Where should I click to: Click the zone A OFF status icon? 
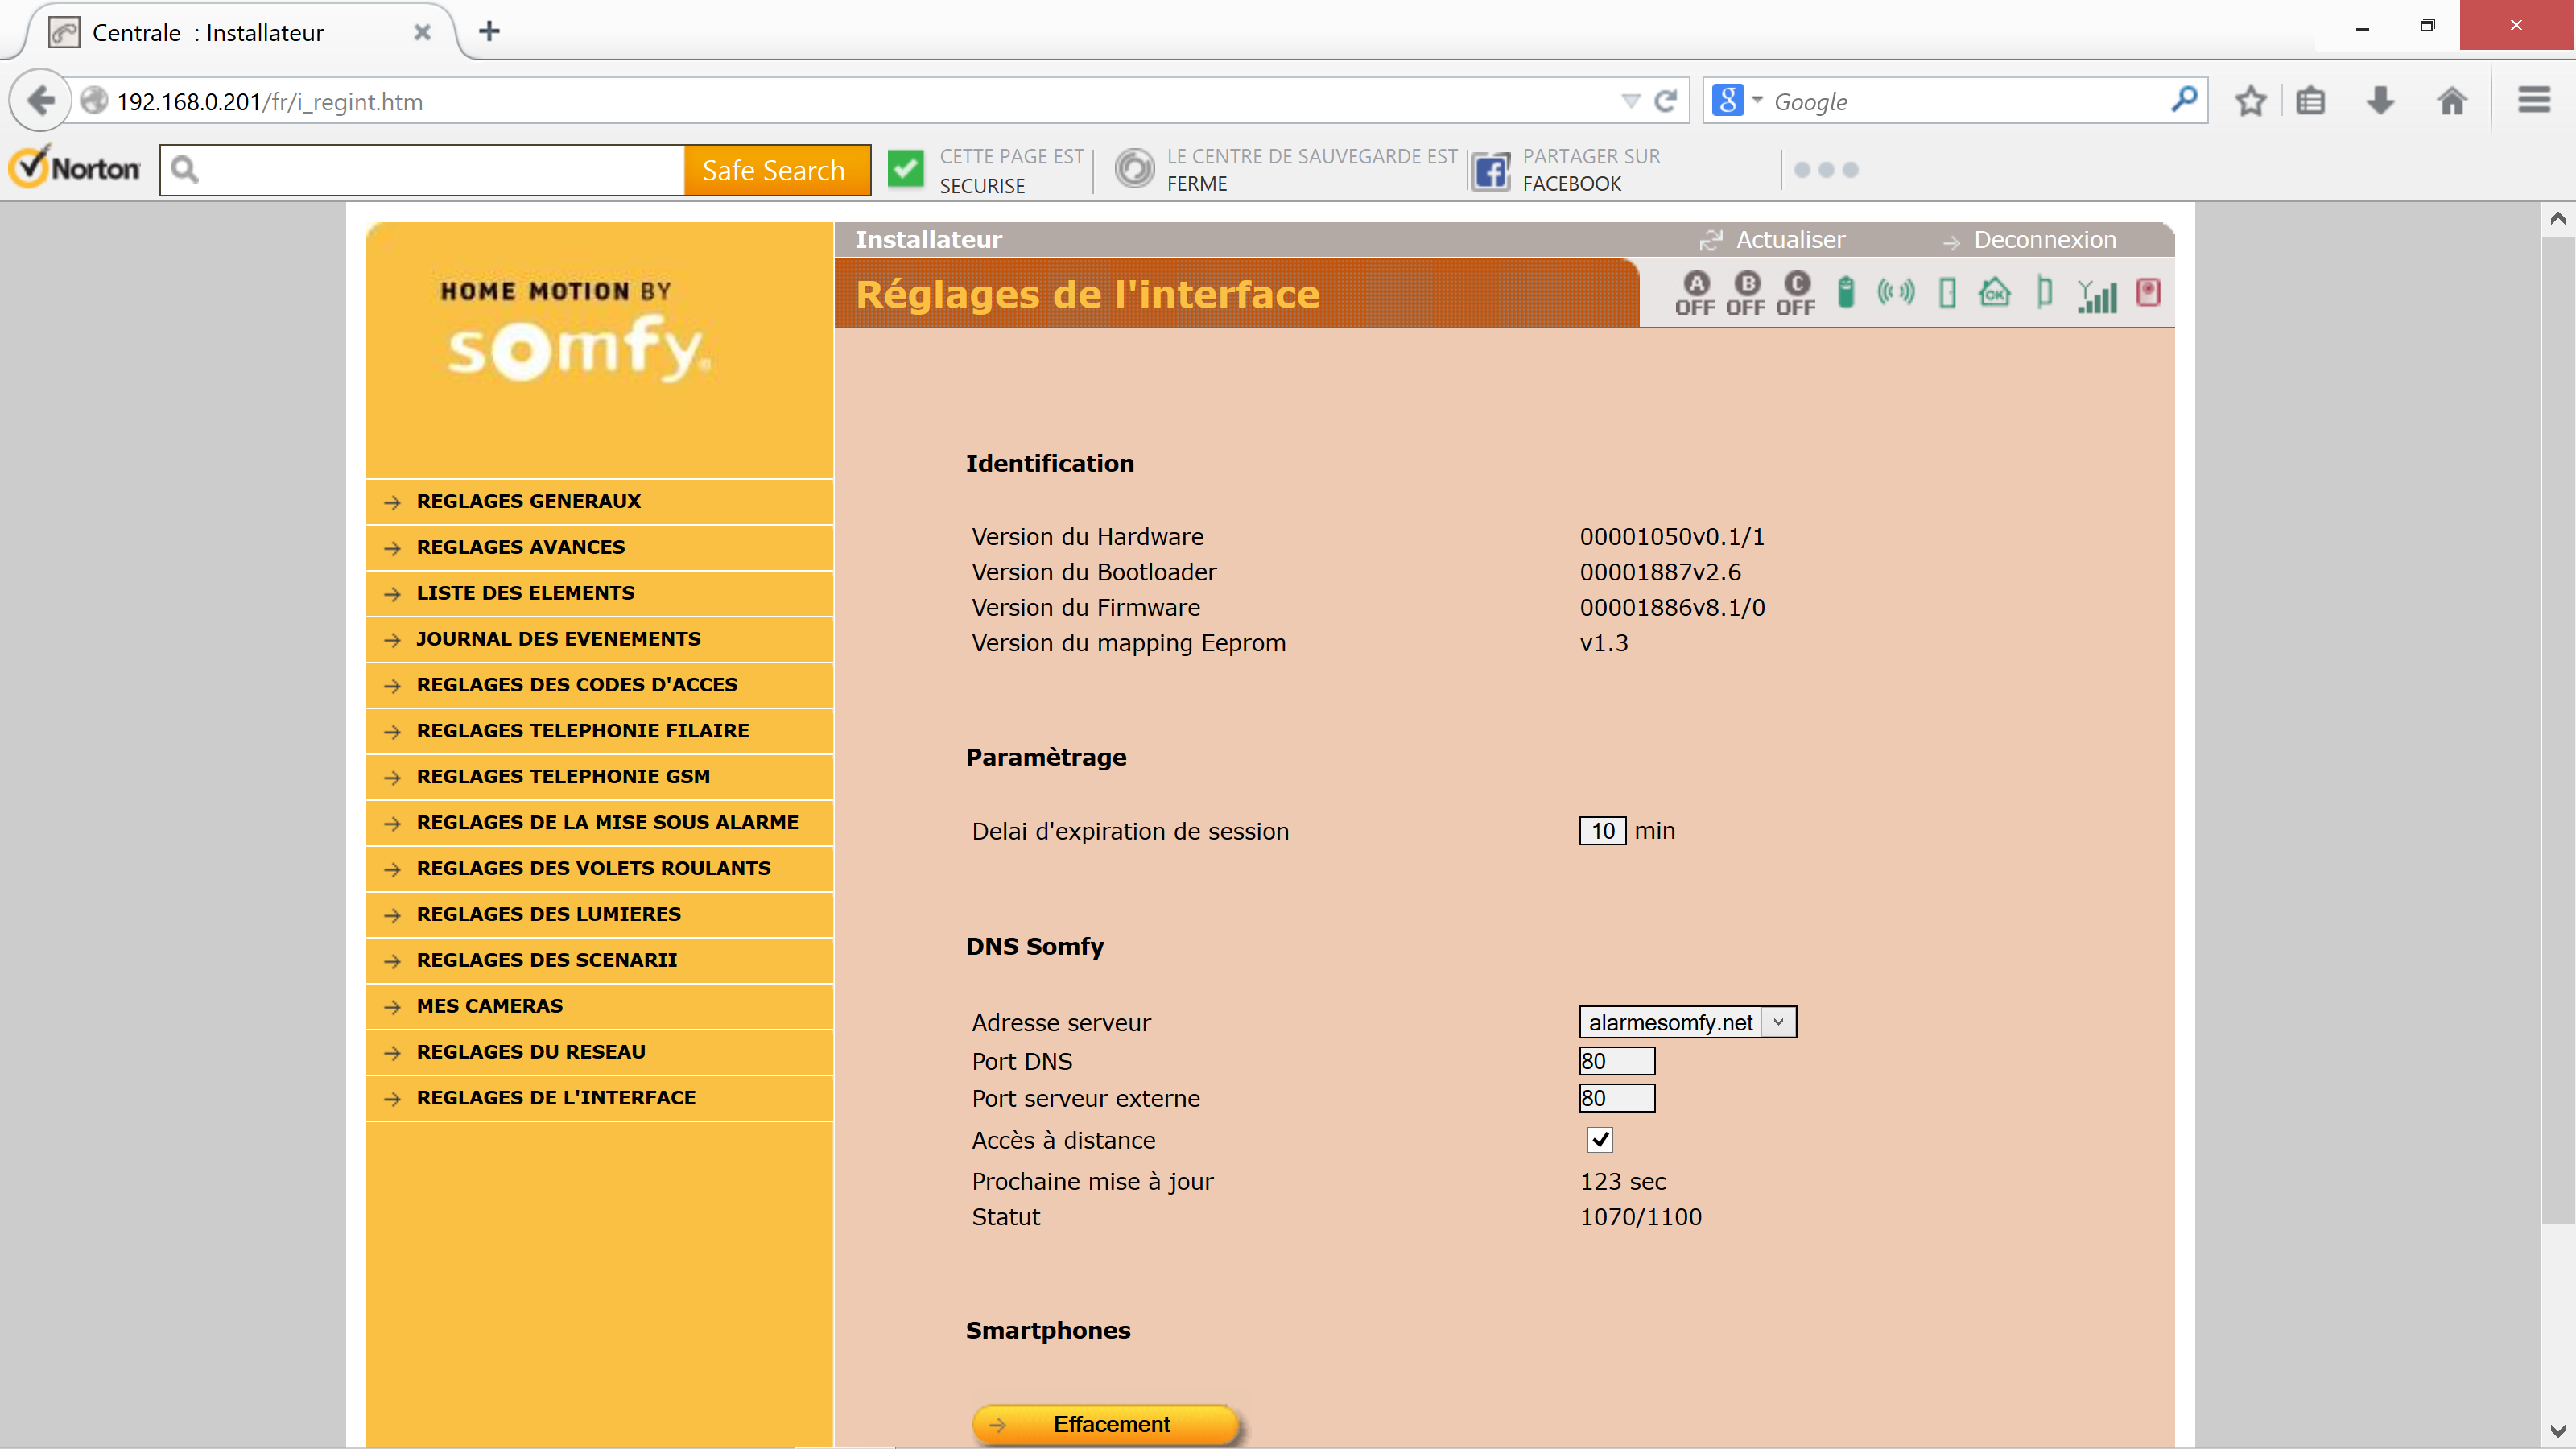[x=1695, y=293]
